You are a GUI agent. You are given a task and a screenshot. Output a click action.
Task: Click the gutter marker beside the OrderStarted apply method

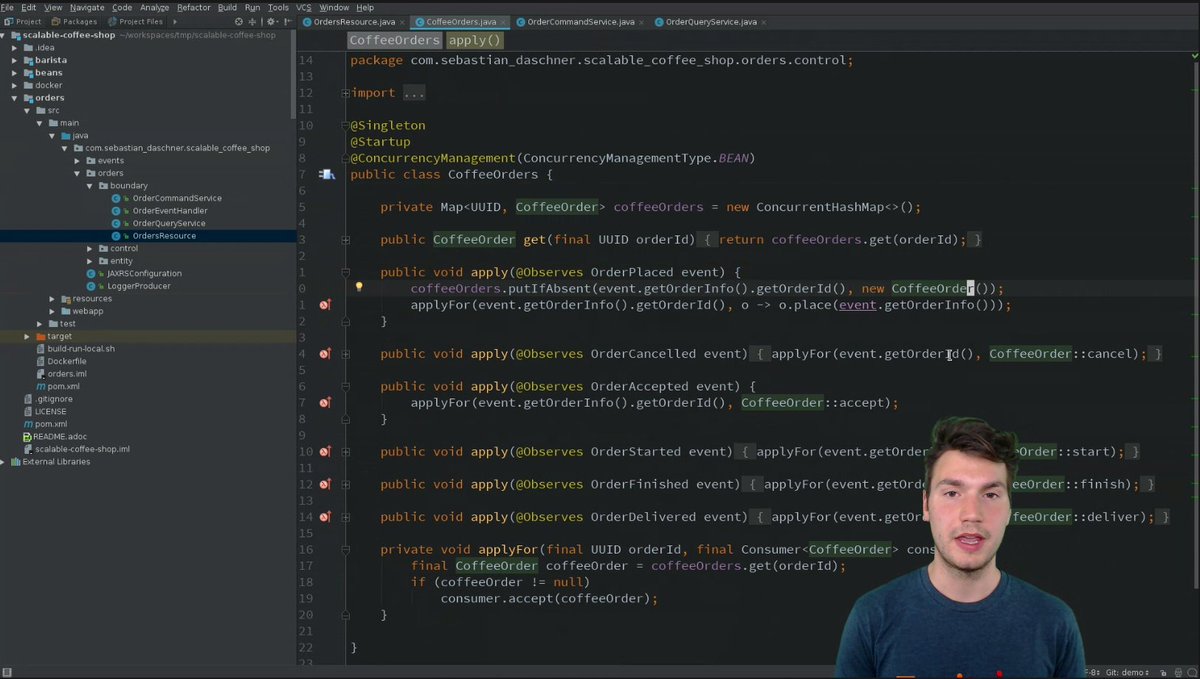point(325,451)
